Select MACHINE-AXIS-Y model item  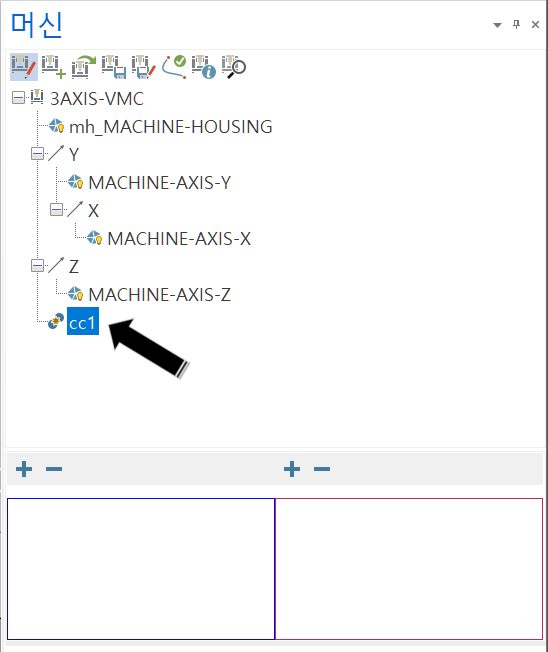point(160,183)
